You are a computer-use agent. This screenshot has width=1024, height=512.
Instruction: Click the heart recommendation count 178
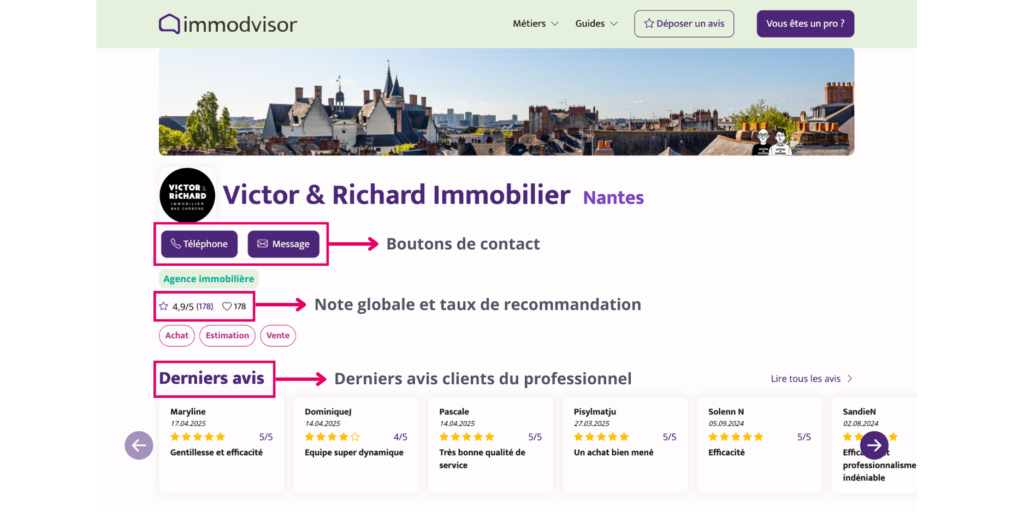pyautogui.click(x=234, y=306)
